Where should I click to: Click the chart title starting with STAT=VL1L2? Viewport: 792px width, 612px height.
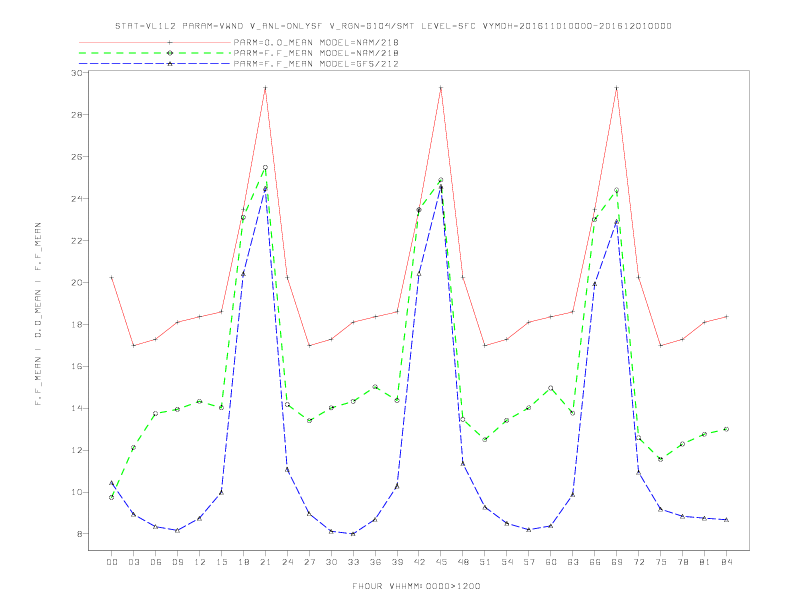click(393, 26)
